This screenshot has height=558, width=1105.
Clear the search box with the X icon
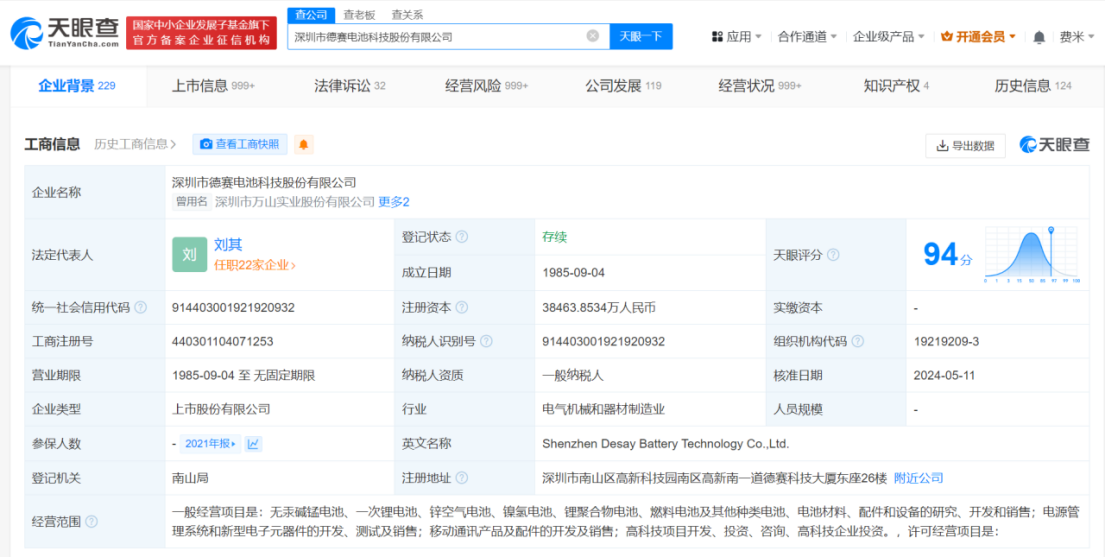592,36
